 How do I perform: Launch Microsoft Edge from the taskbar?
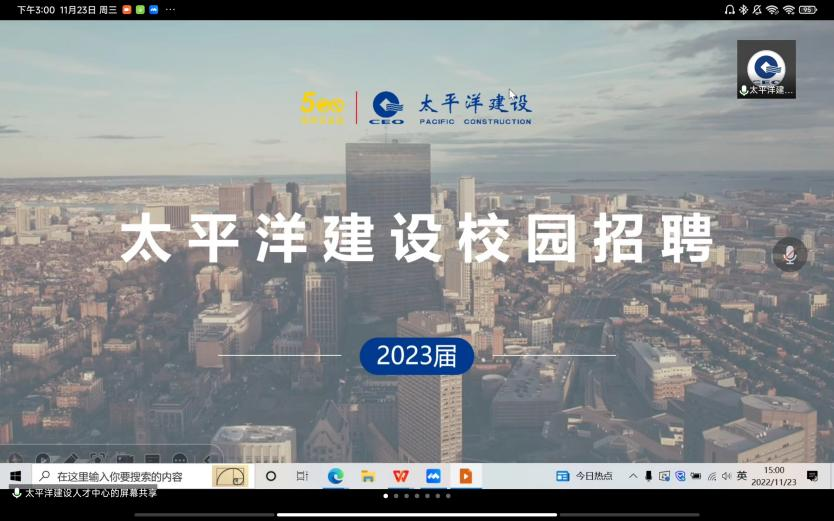point(336,477)
